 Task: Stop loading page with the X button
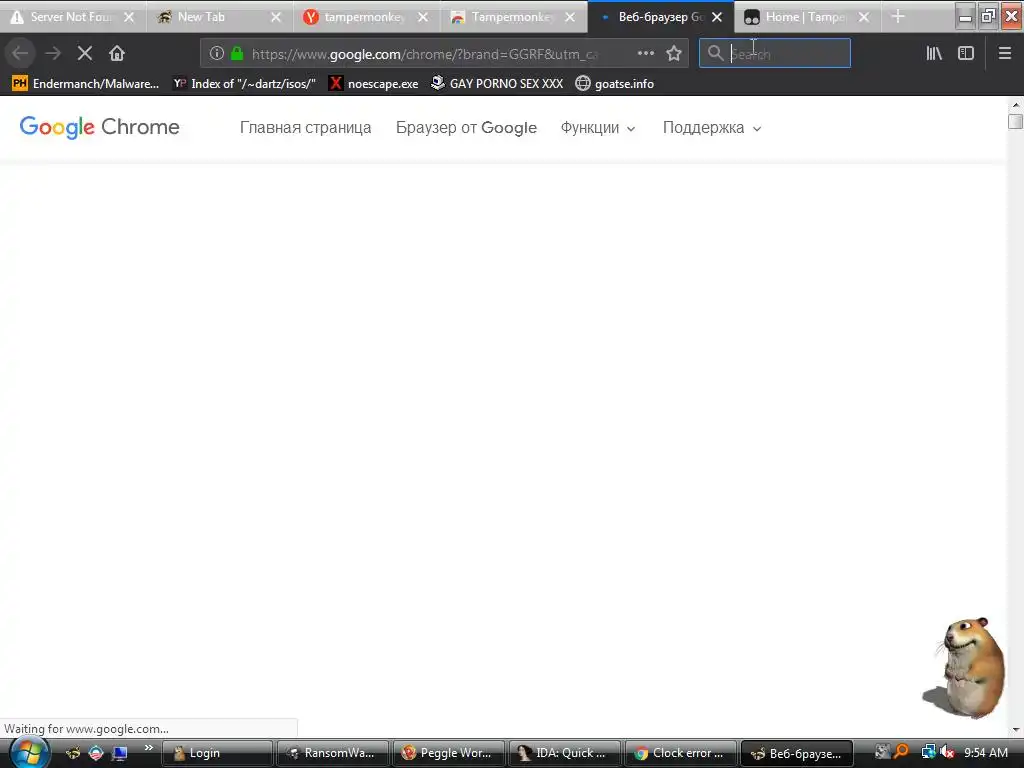pyautogui.click(x=84, y=54)
